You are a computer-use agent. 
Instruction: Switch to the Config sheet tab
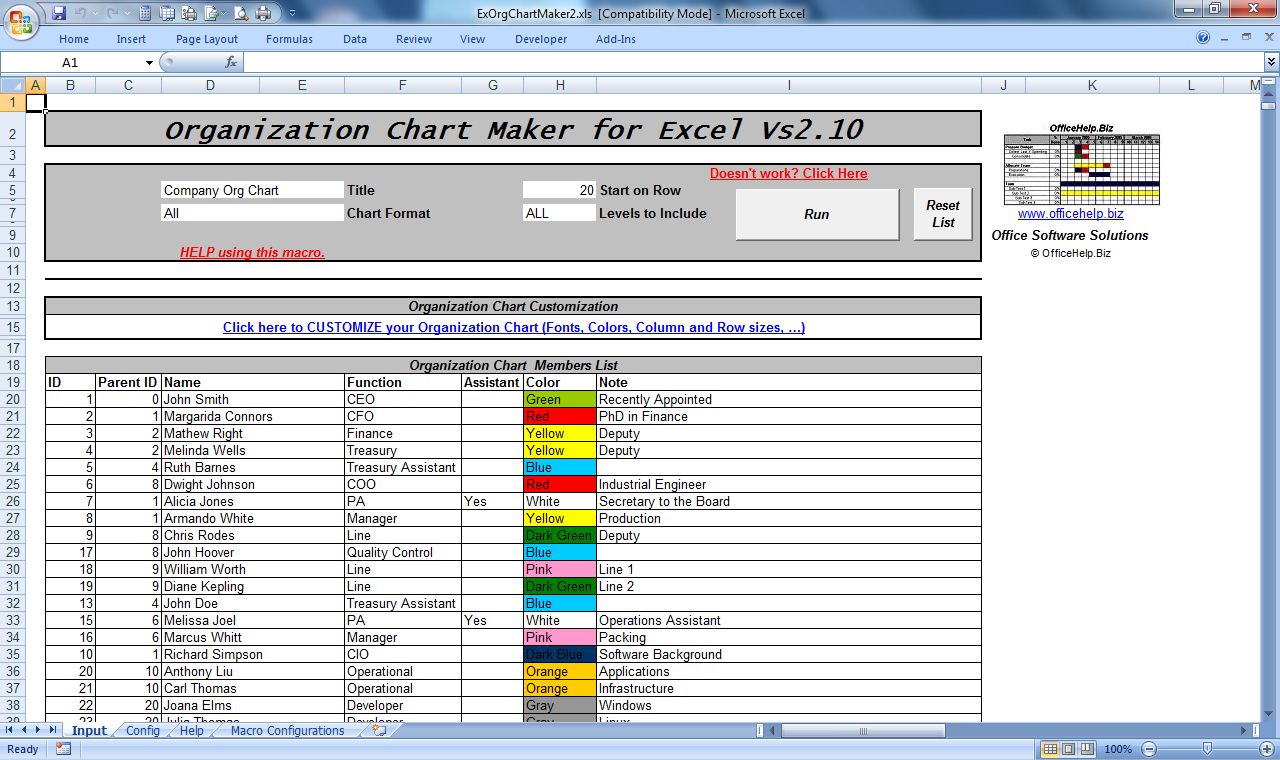(142, 731)
